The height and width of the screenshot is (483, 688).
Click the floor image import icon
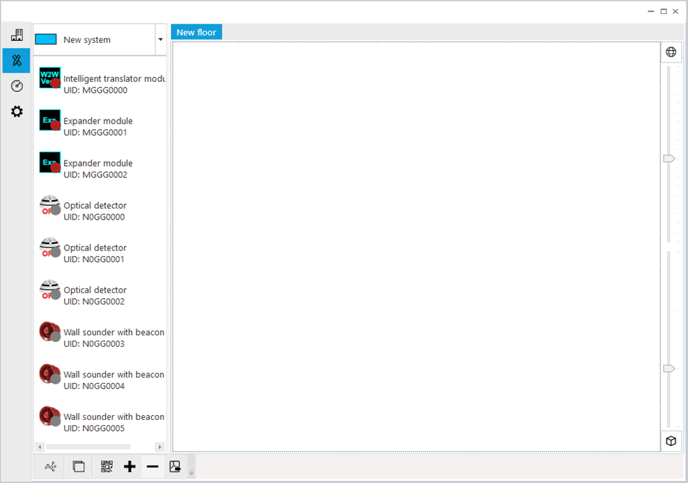175,466
